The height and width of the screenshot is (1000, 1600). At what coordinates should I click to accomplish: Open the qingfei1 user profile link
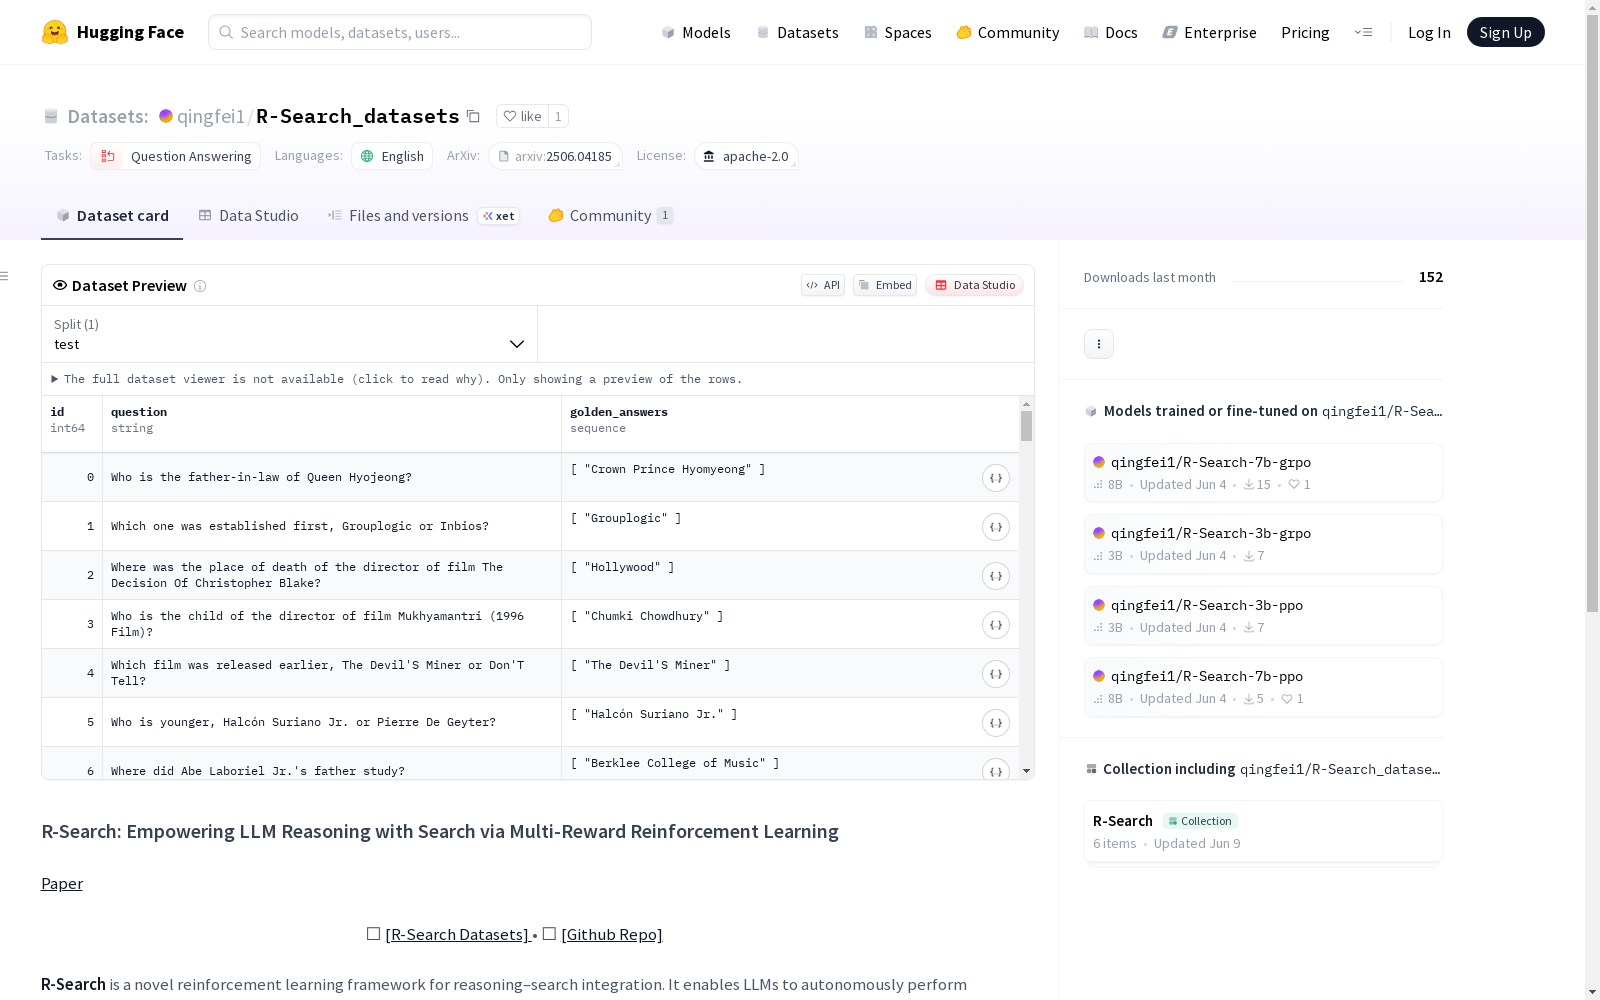click(x=211, y=116)
